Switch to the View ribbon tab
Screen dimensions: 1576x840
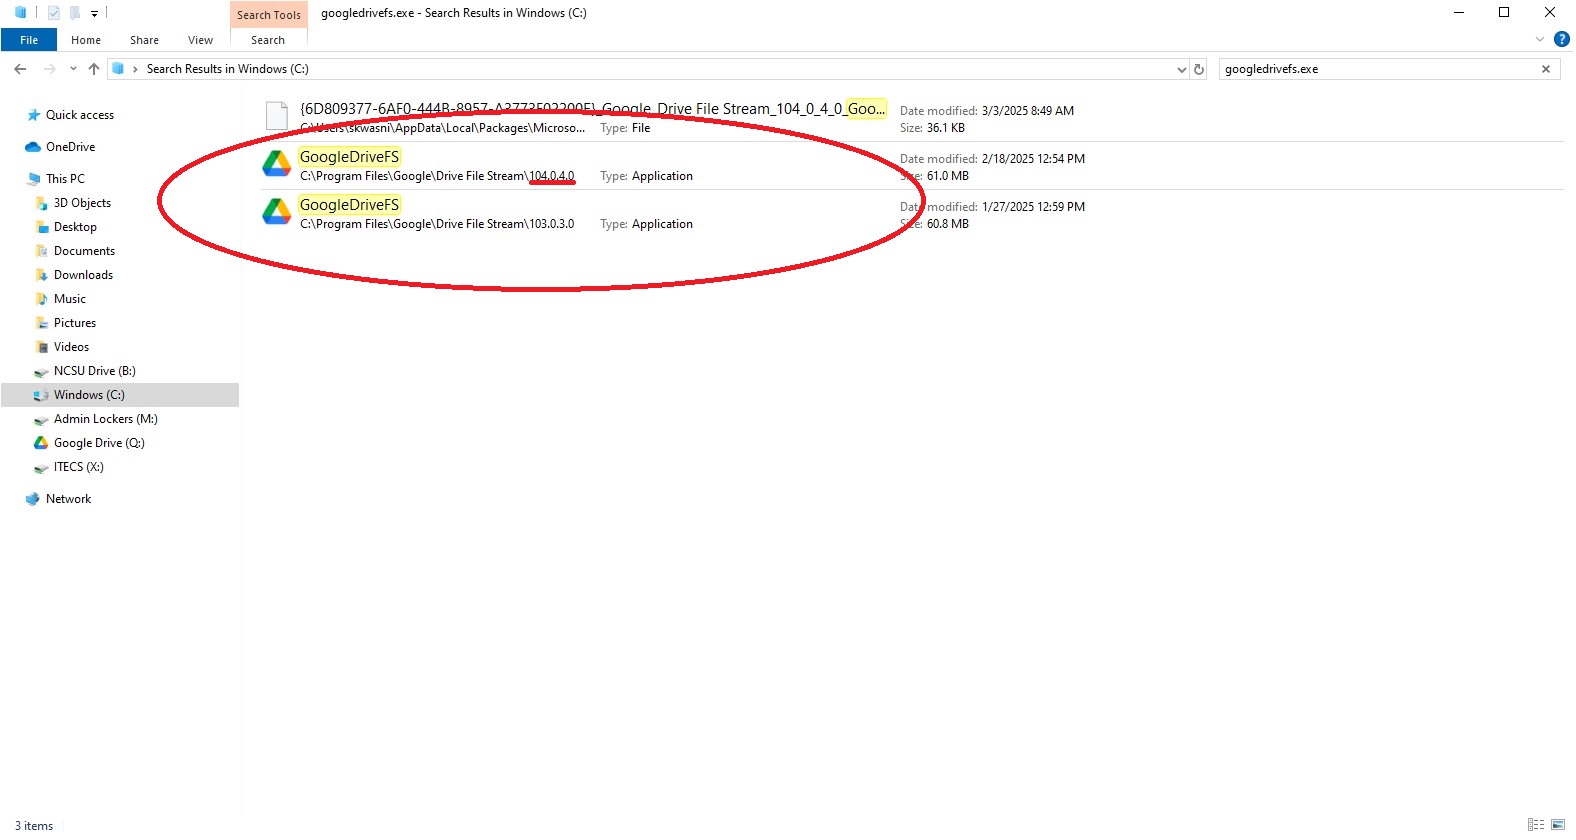pyautogui.click(x=200, y=40)
